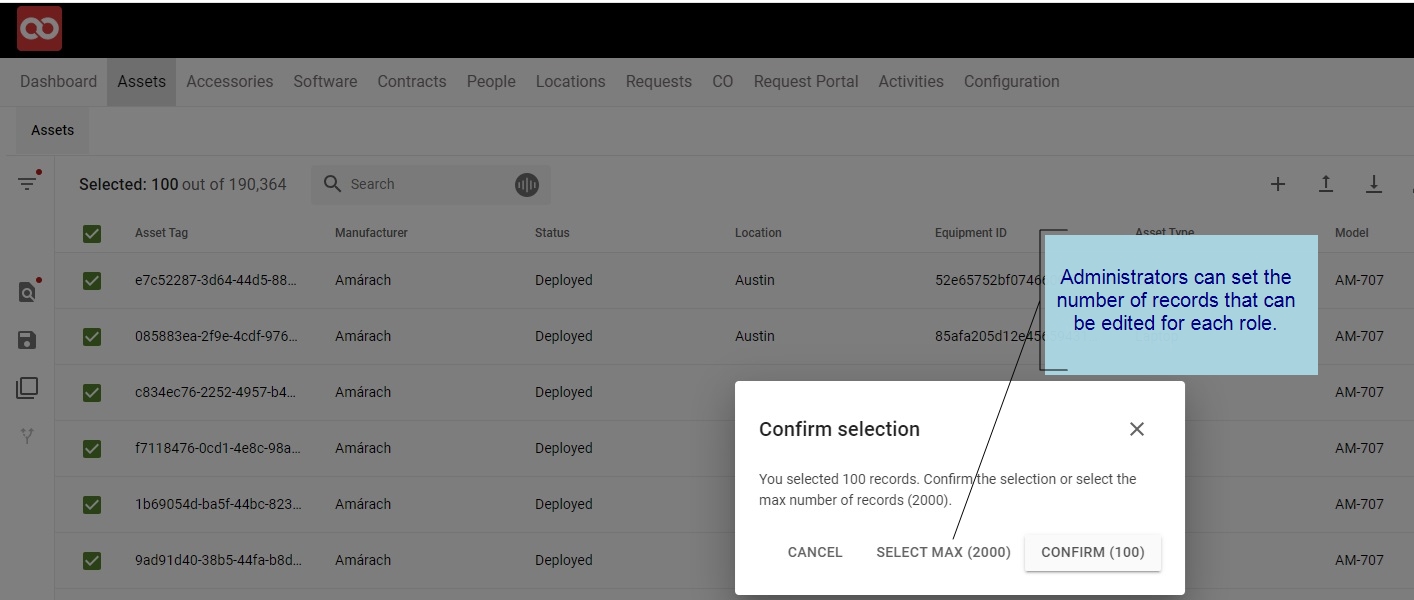Click the save floppy disk icon
Image resolution: width=1414 pixels, height=600 pixels.
27,340
